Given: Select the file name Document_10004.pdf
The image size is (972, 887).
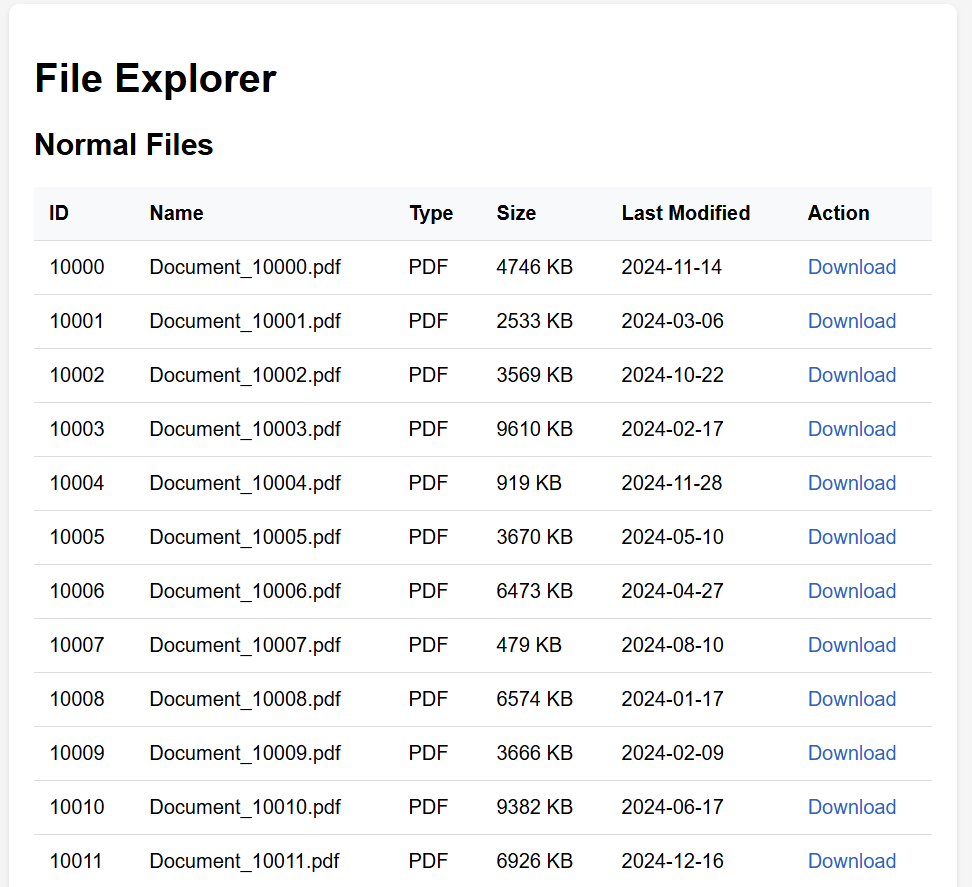Looking at the screenshot, I should point(245,483).
